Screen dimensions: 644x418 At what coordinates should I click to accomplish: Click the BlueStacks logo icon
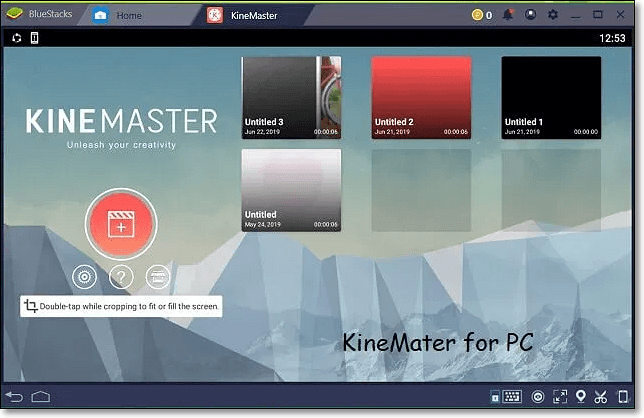(x=15, y=14)
